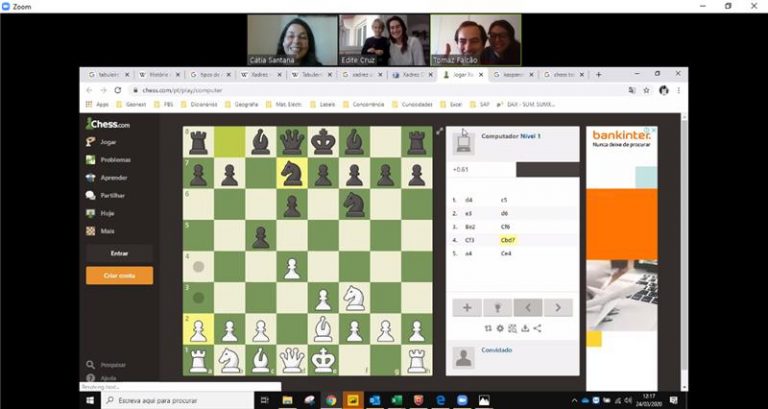Step forward one move with right arrow
This screenshot has width=768, height=409.
pyautogui.click(x=558, y=308)
